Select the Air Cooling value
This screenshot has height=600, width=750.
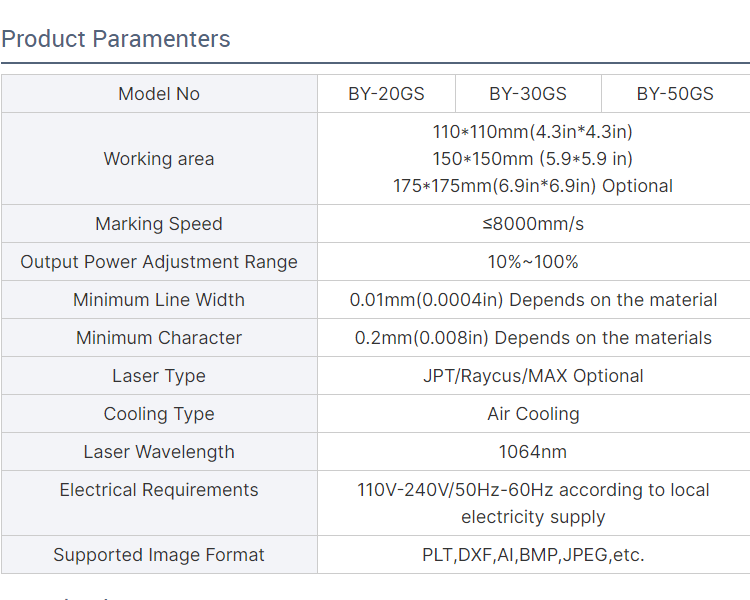coord(533,414)
